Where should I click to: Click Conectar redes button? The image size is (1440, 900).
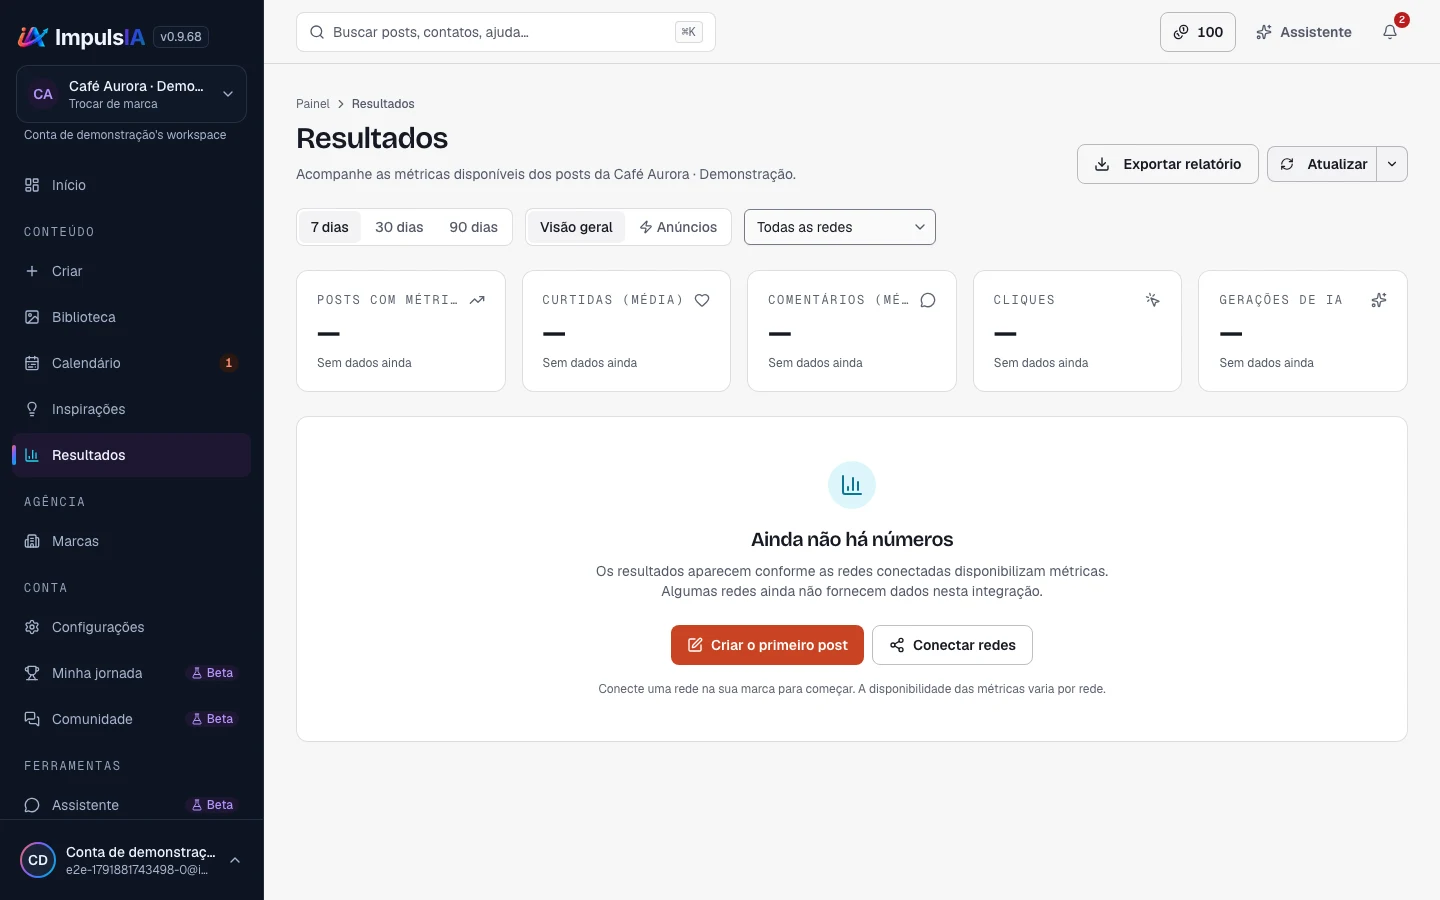(x=952, y=645)
